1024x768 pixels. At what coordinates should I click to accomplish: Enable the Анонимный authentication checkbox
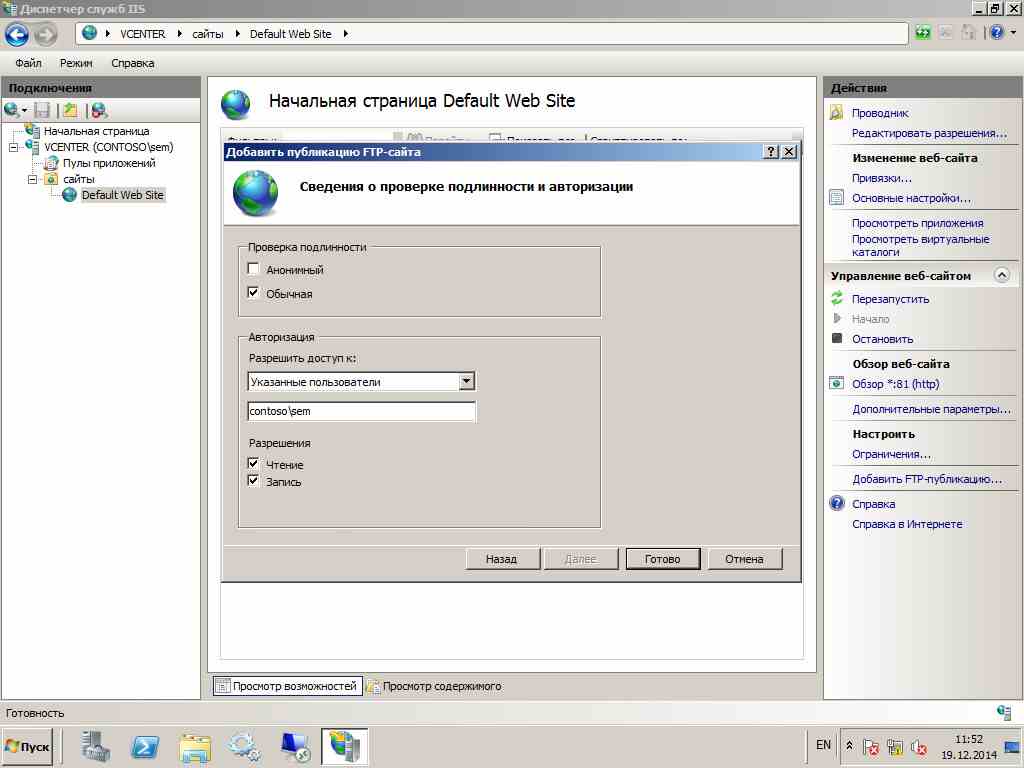(253, 268)
